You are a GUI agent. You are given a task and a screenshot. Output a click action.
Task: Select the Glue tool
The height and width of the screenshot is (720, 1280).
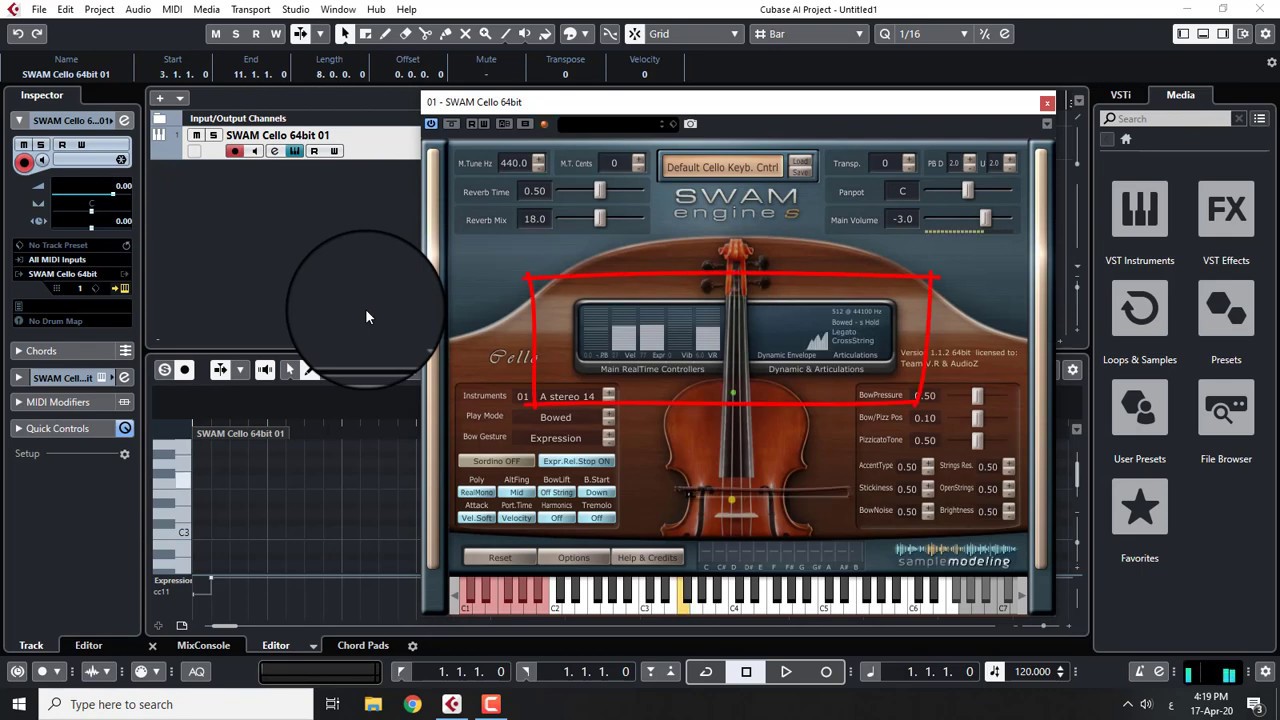[445, 34]
